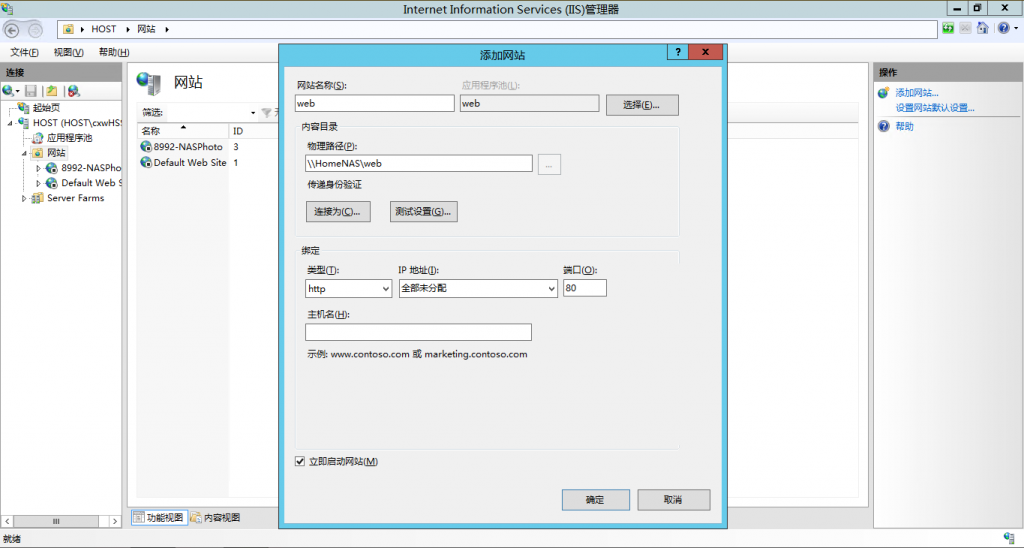Click the save icon in connections toolbar
Screen dimensions: 1024x548
[x=31, y=91]
